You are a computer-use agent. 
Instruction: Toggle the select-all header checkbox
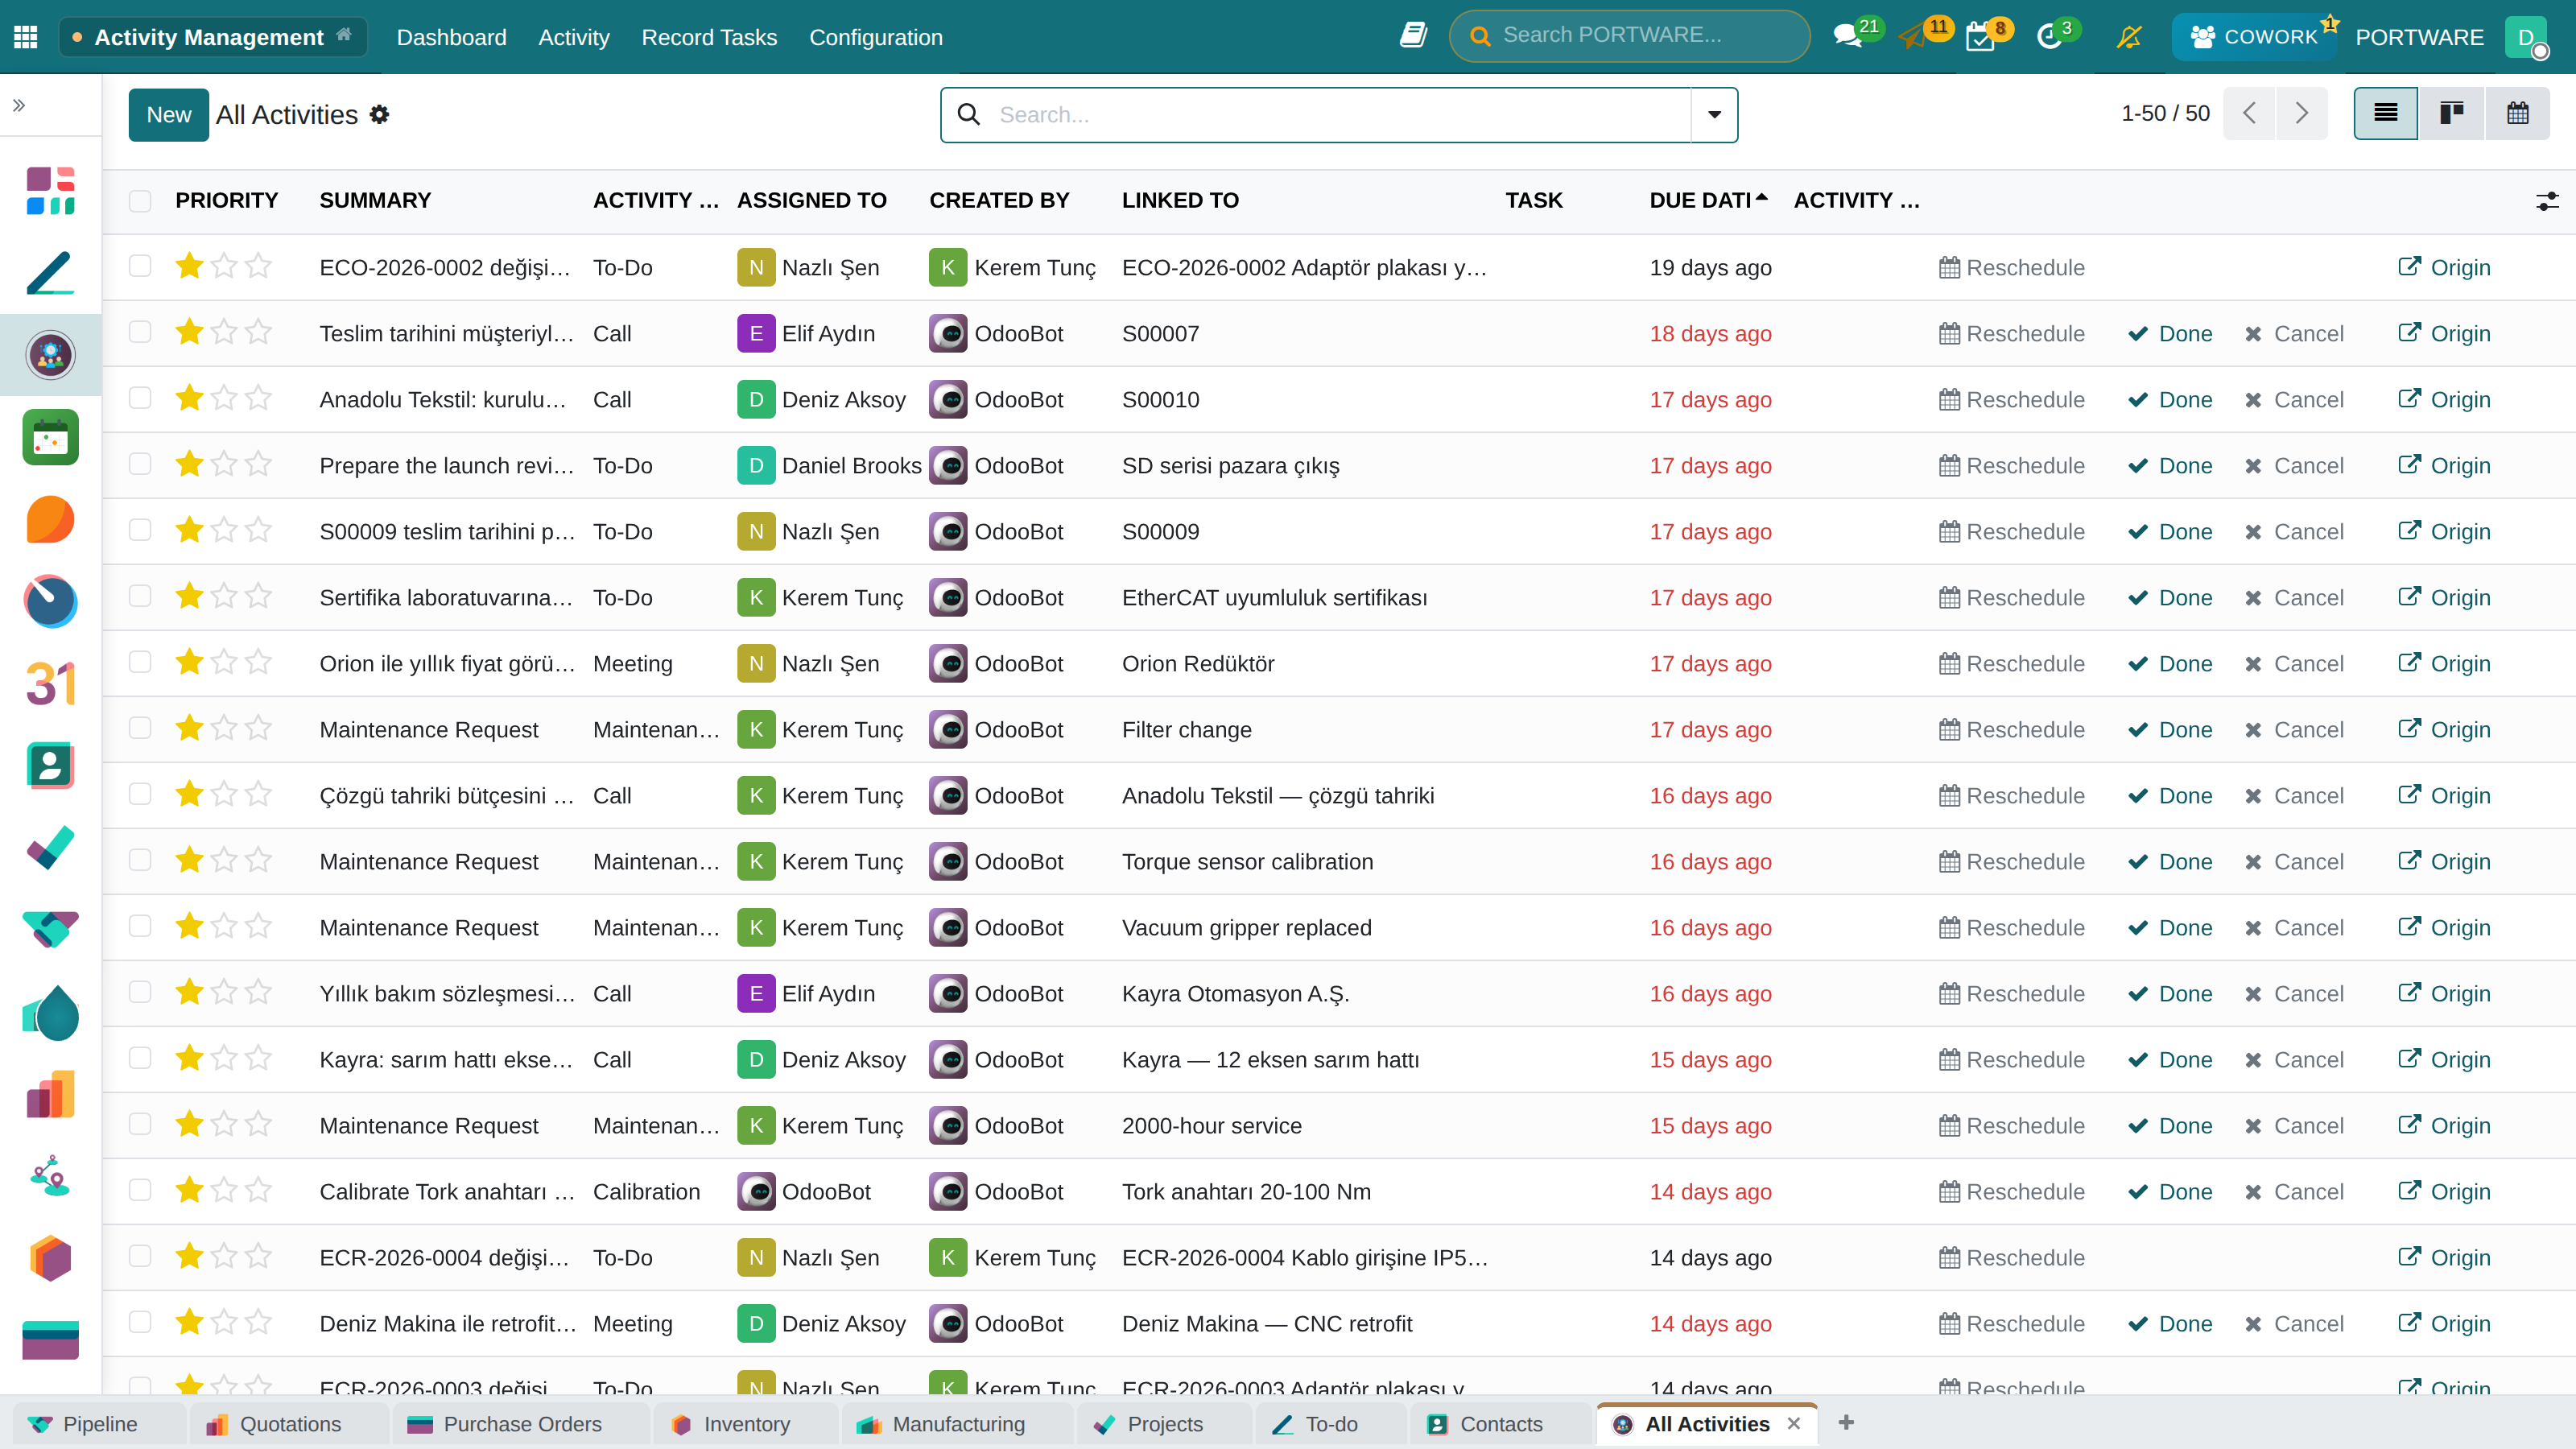[140, 201]
